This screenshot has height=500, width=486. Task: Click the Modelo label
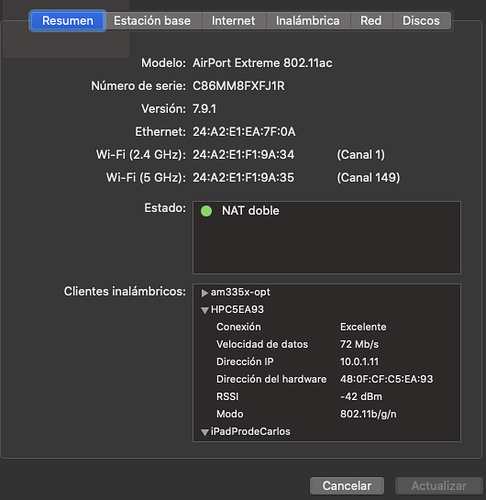(x=163, y=63)
